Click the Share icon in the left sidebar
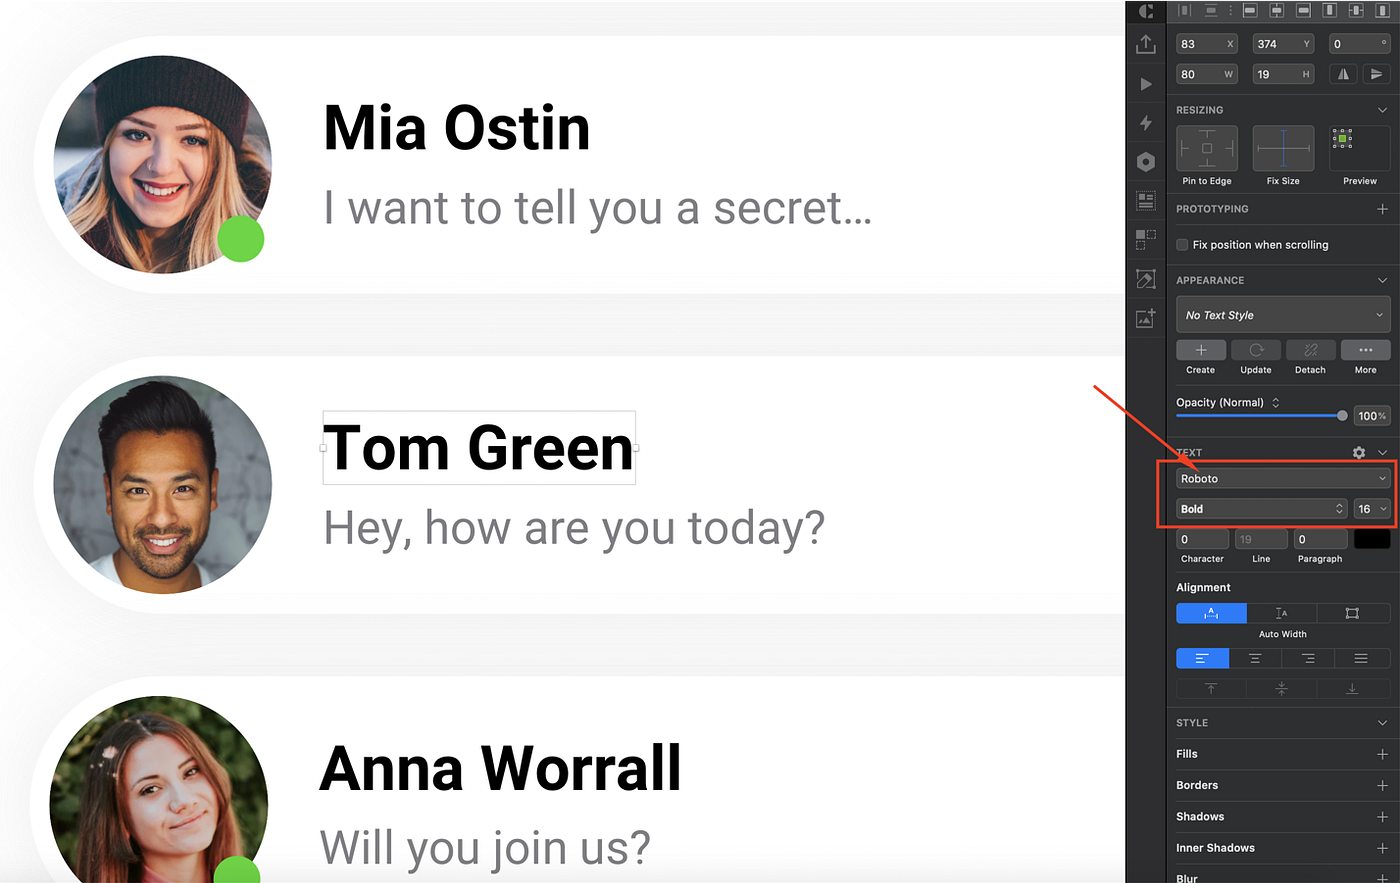Image resolution: width=1400 pixels, height=883 pixels. coord(1146,44)
